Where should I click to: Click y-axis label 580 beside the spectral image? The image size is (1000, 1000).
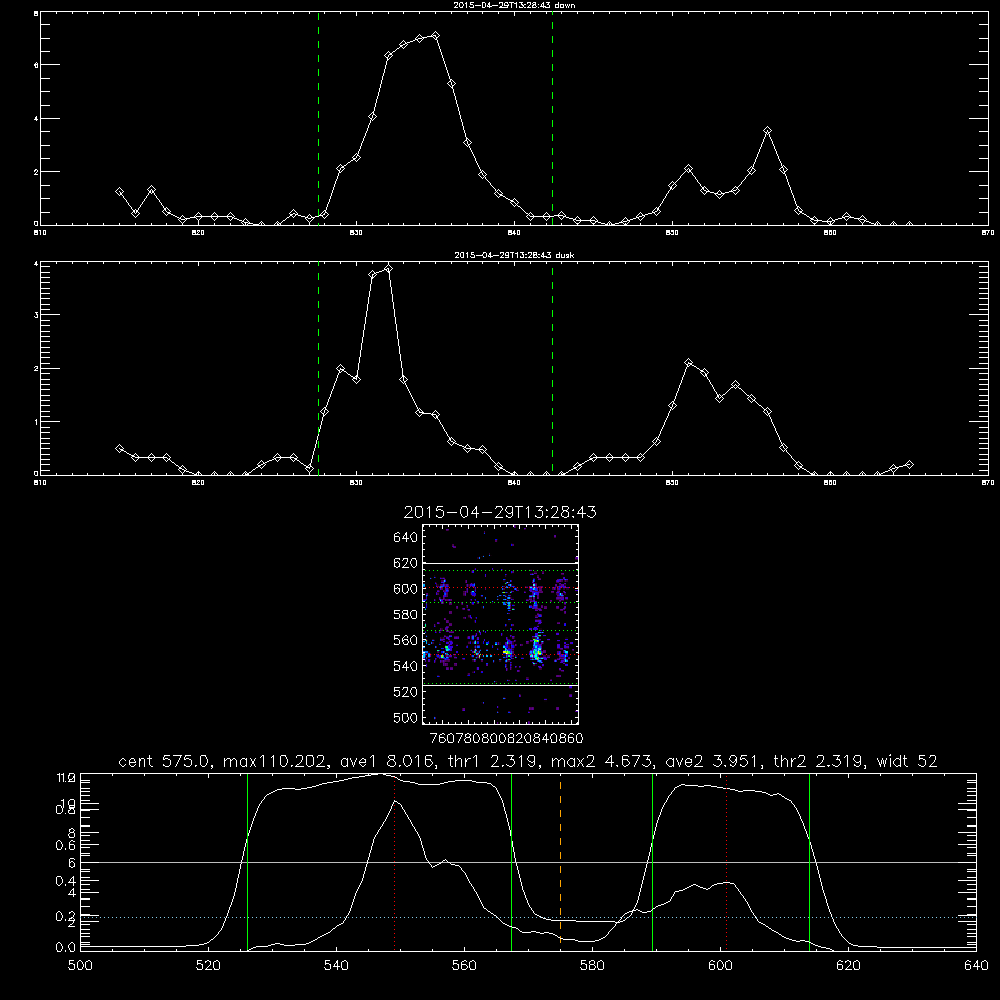point(406,615)
